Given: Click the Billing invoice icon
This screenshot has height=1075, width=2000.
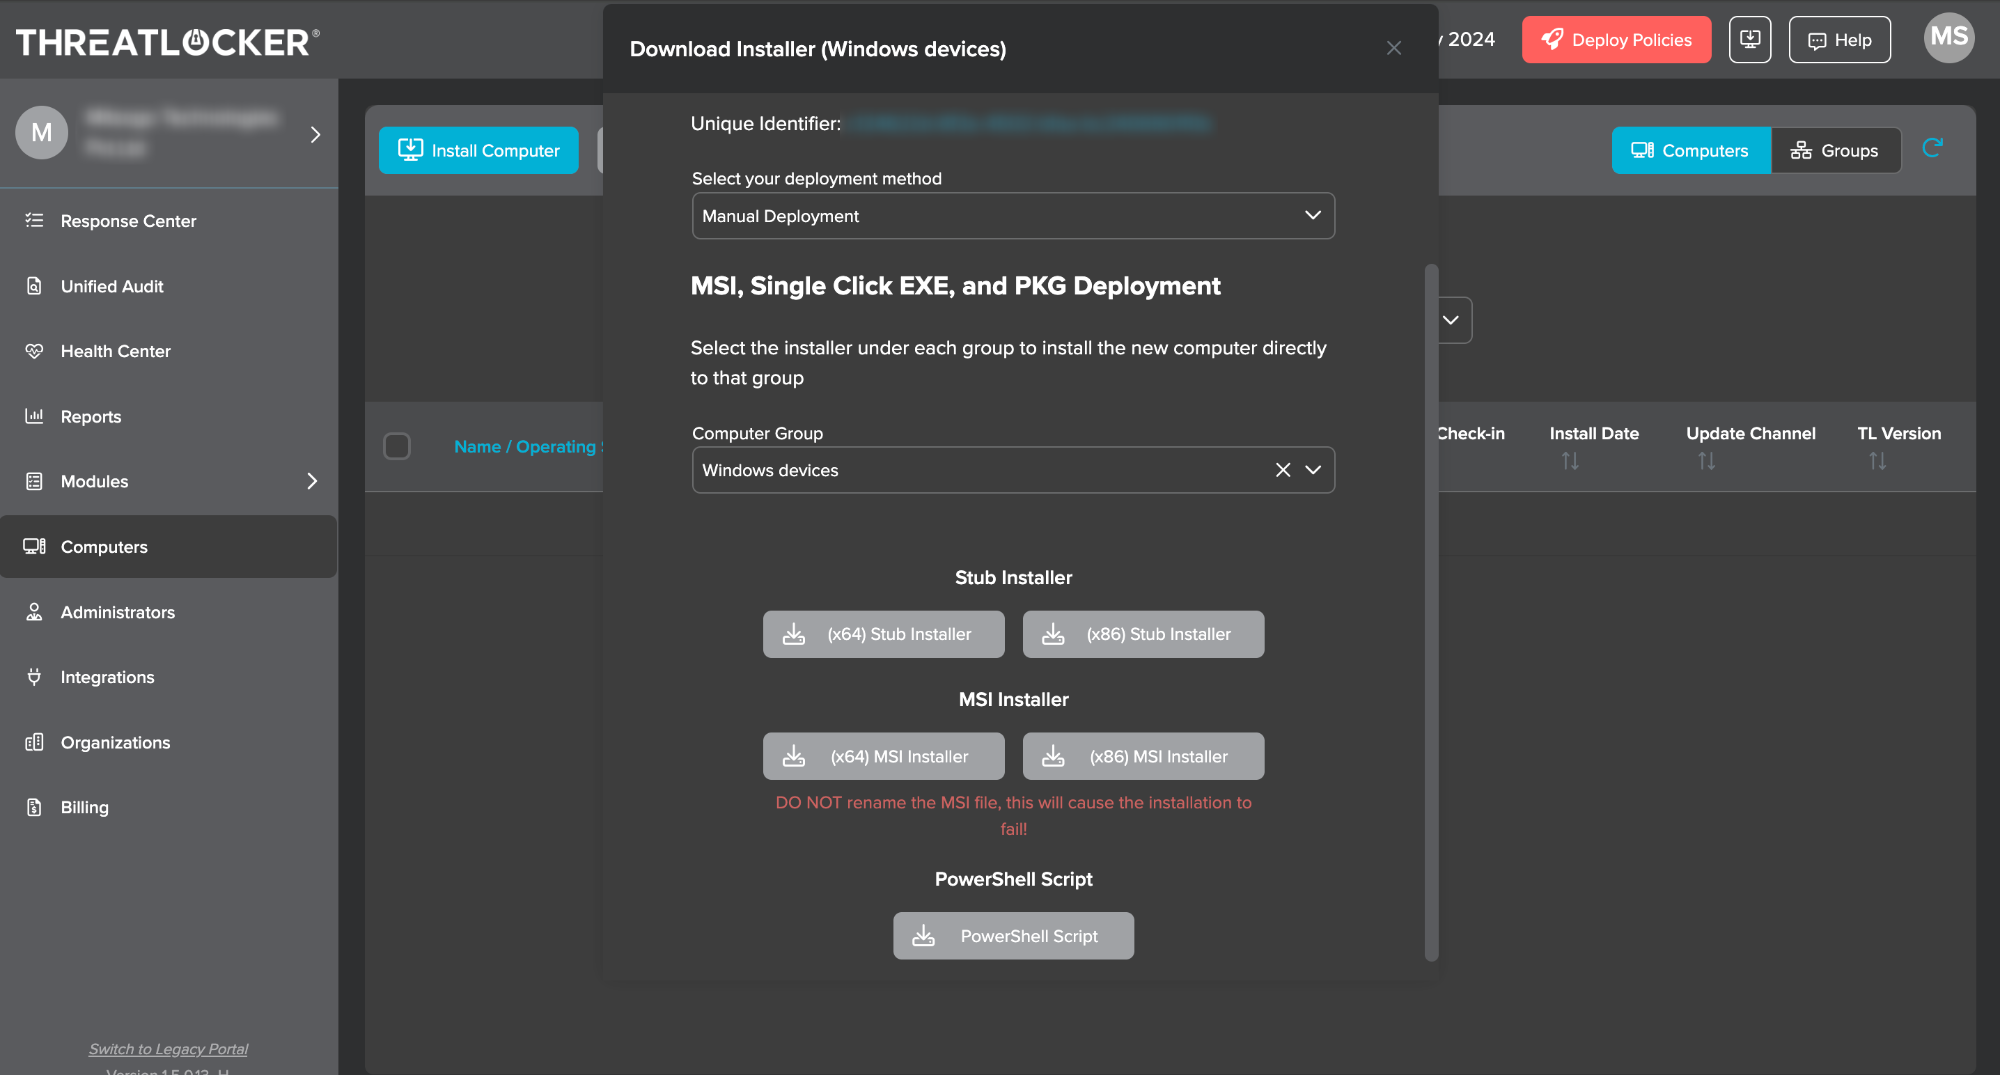Looking at the screenshot, I should (34, 807).
